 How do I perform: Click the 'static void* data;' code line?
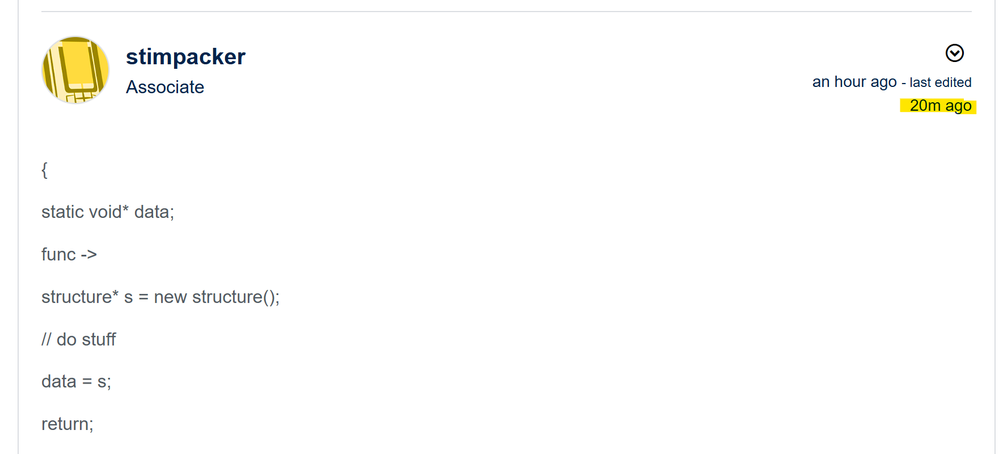[108, 212]
